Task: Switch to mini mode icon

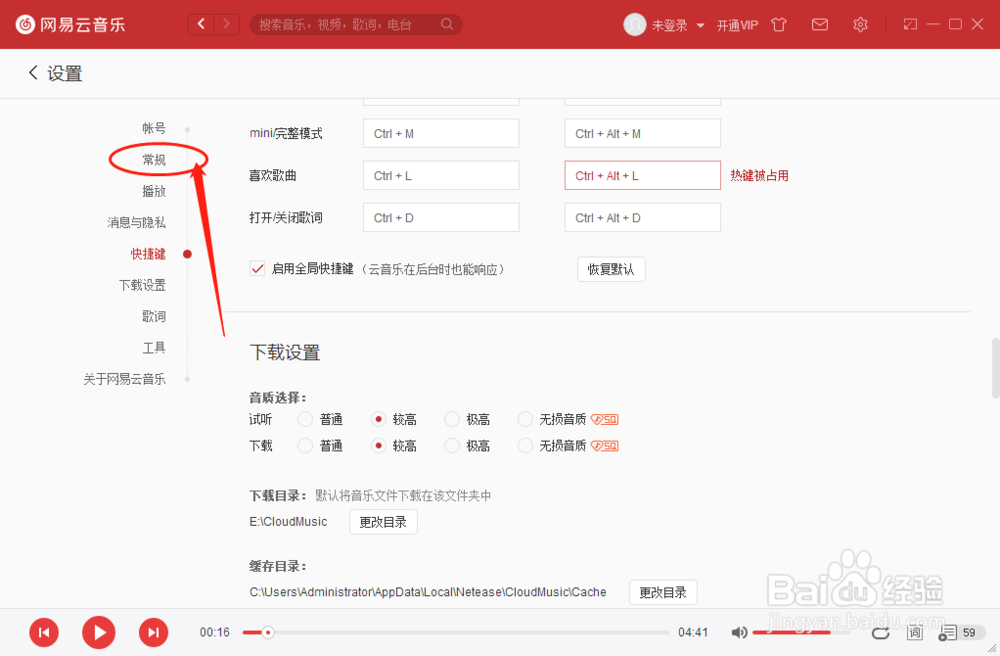Action: click(x=910, y=24)
